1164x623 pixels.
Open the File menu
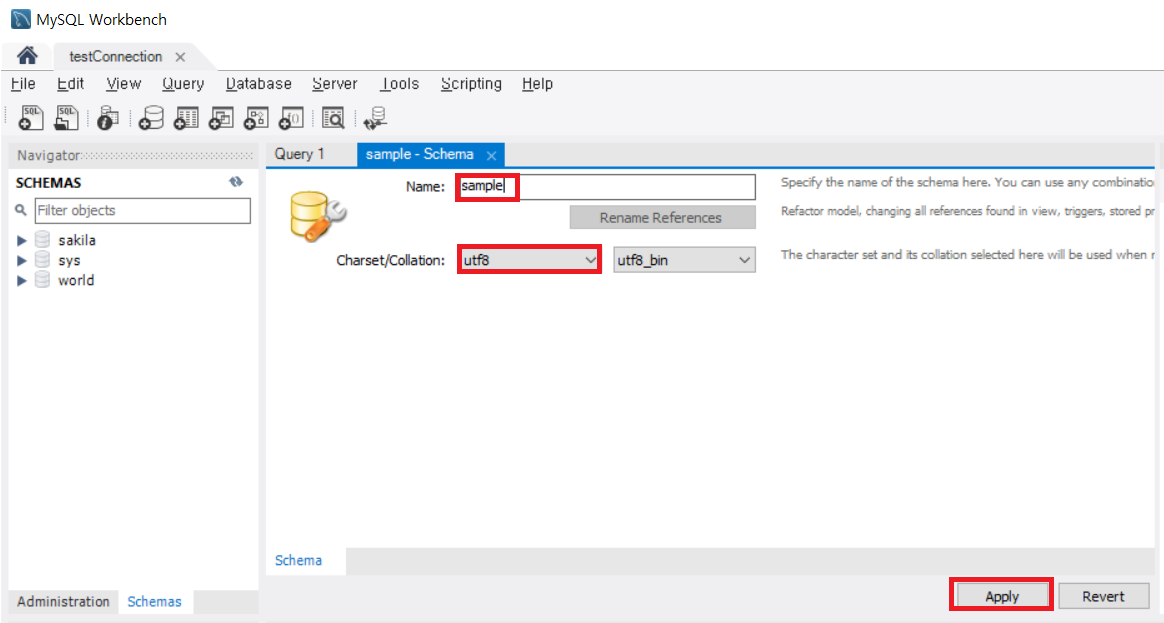[x=23, y=84]
